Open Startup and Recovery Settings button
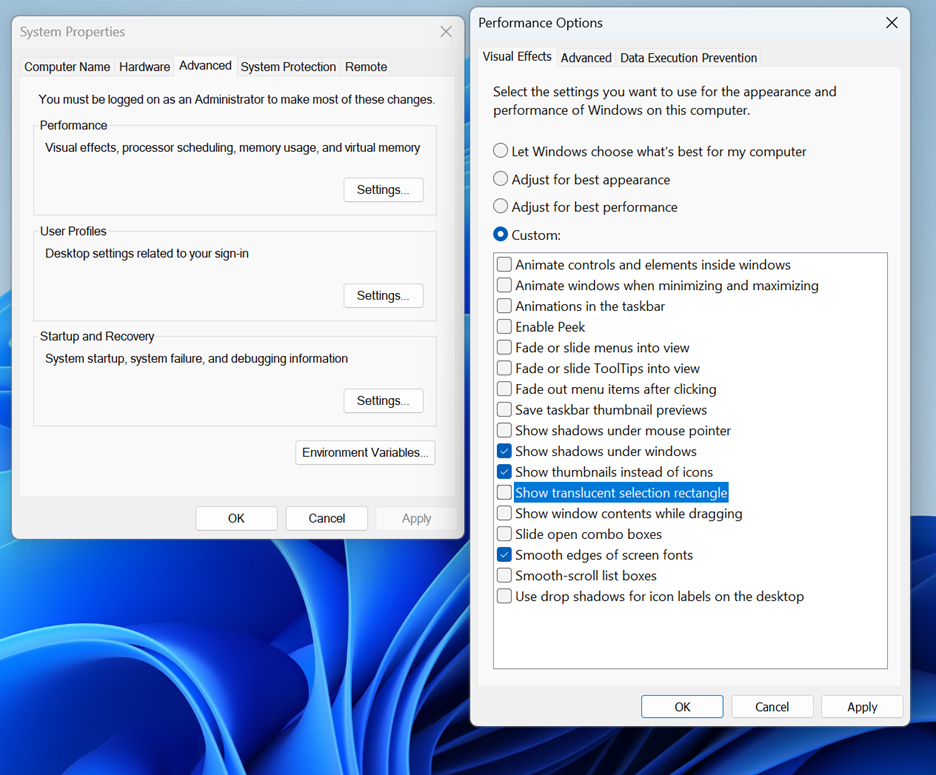This screenshot has height=775, width=936. tap(383, 401)
